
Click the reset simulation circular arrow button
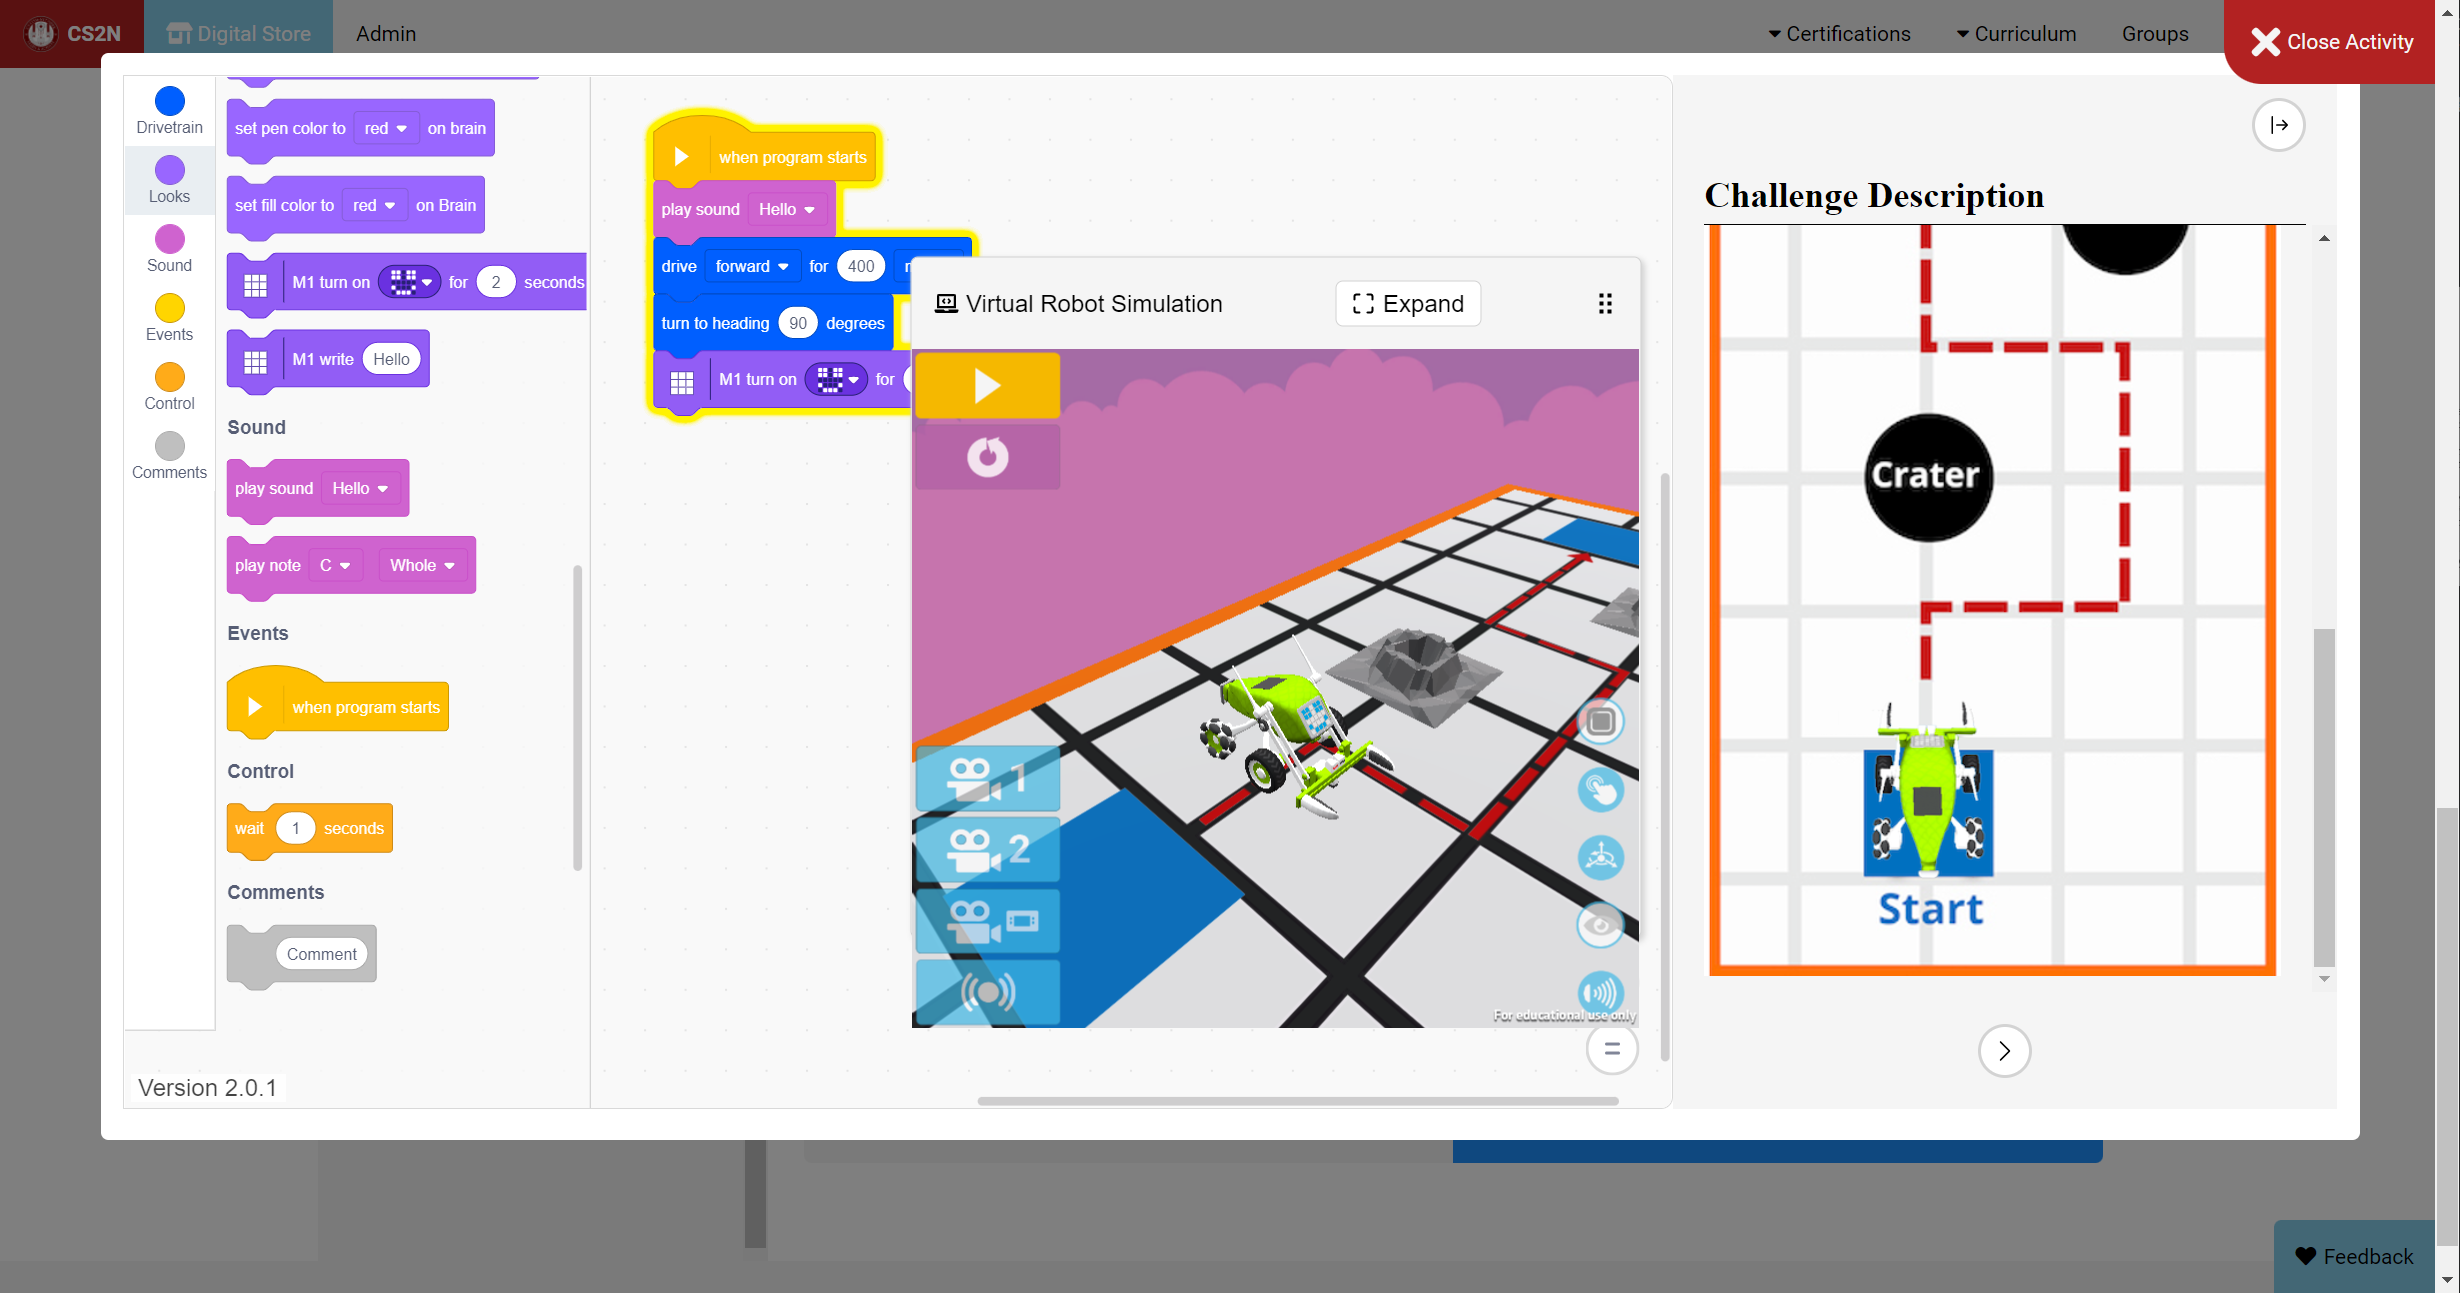[x=988, y=455]
